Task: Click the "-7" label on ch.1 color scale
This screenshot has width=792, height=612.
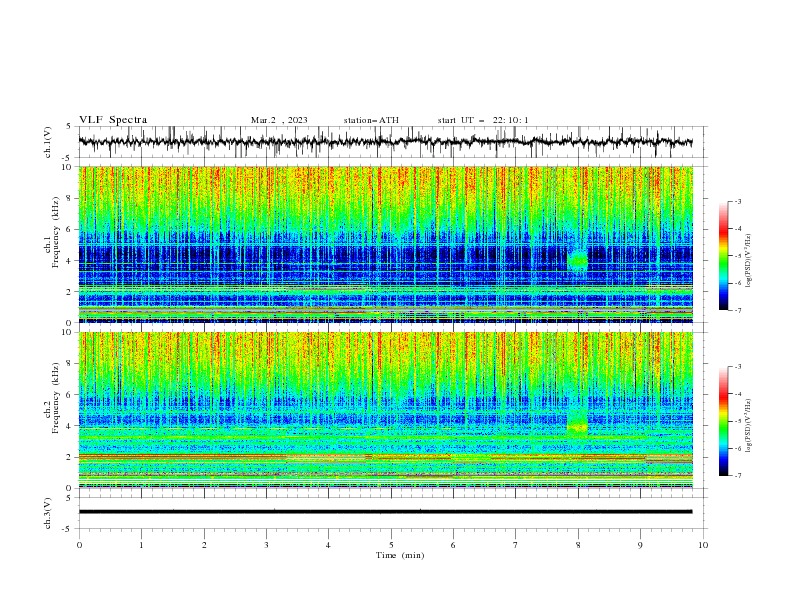Action: click(x=738, y=310)
